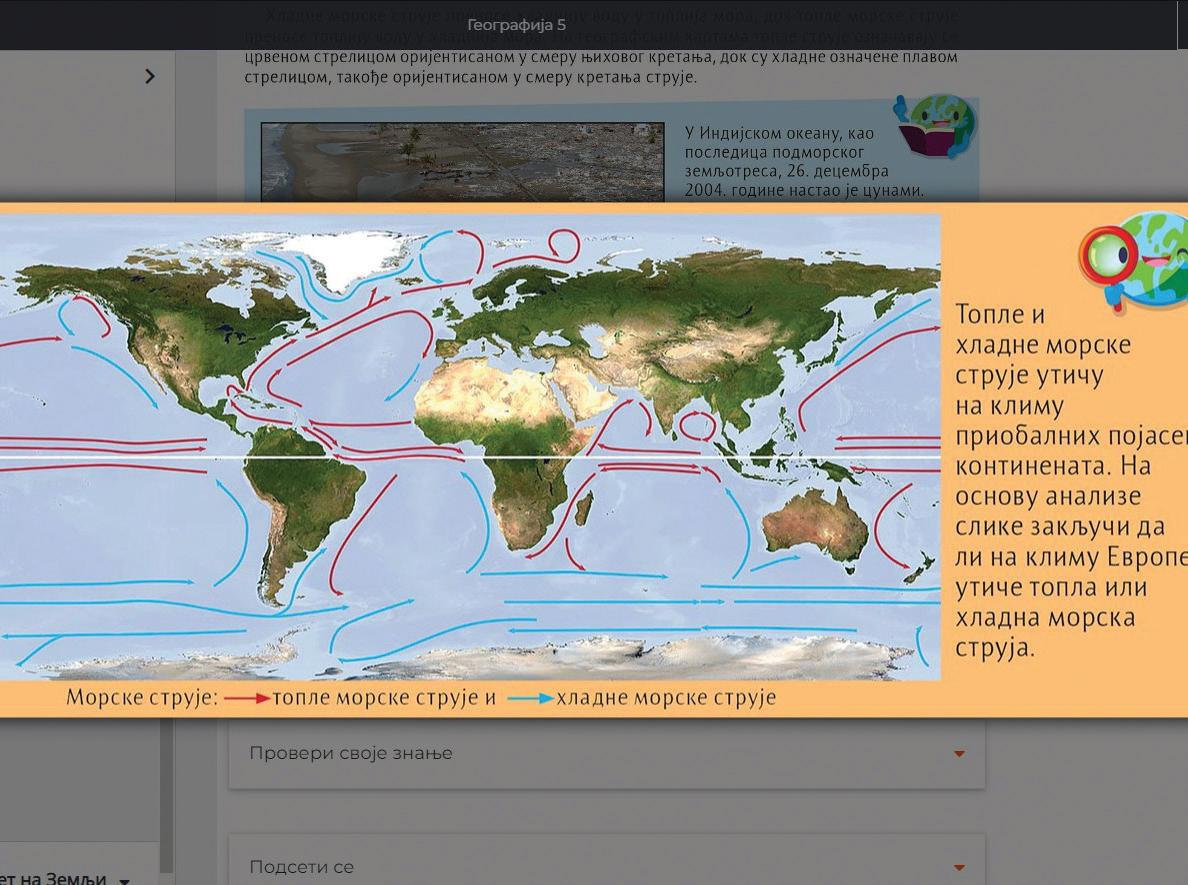Expand the "Провери своје знање" section
Image resolution: width=1188 pixels, height=885 pixels.
tap(606, 753)
